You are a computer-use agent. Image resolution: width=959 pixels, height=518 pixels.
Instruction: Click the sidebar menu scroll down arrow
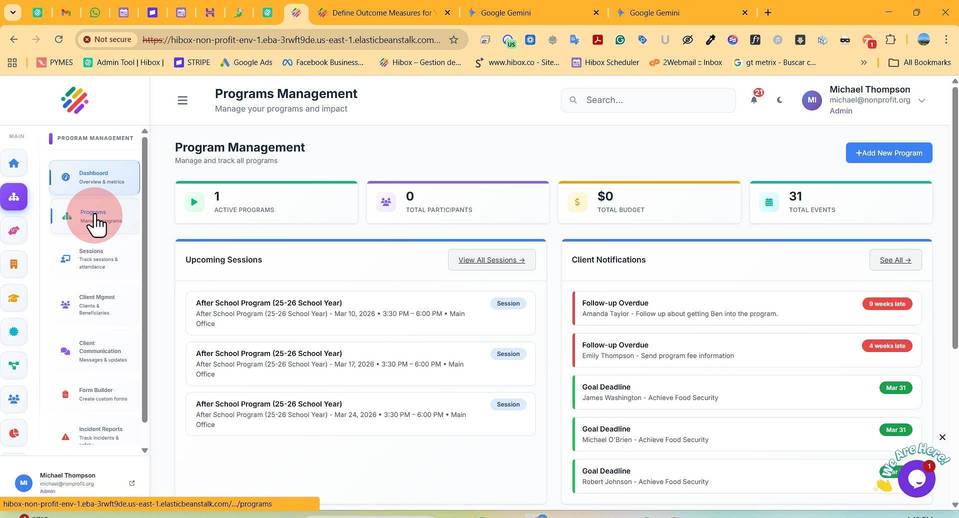[144, 450]
